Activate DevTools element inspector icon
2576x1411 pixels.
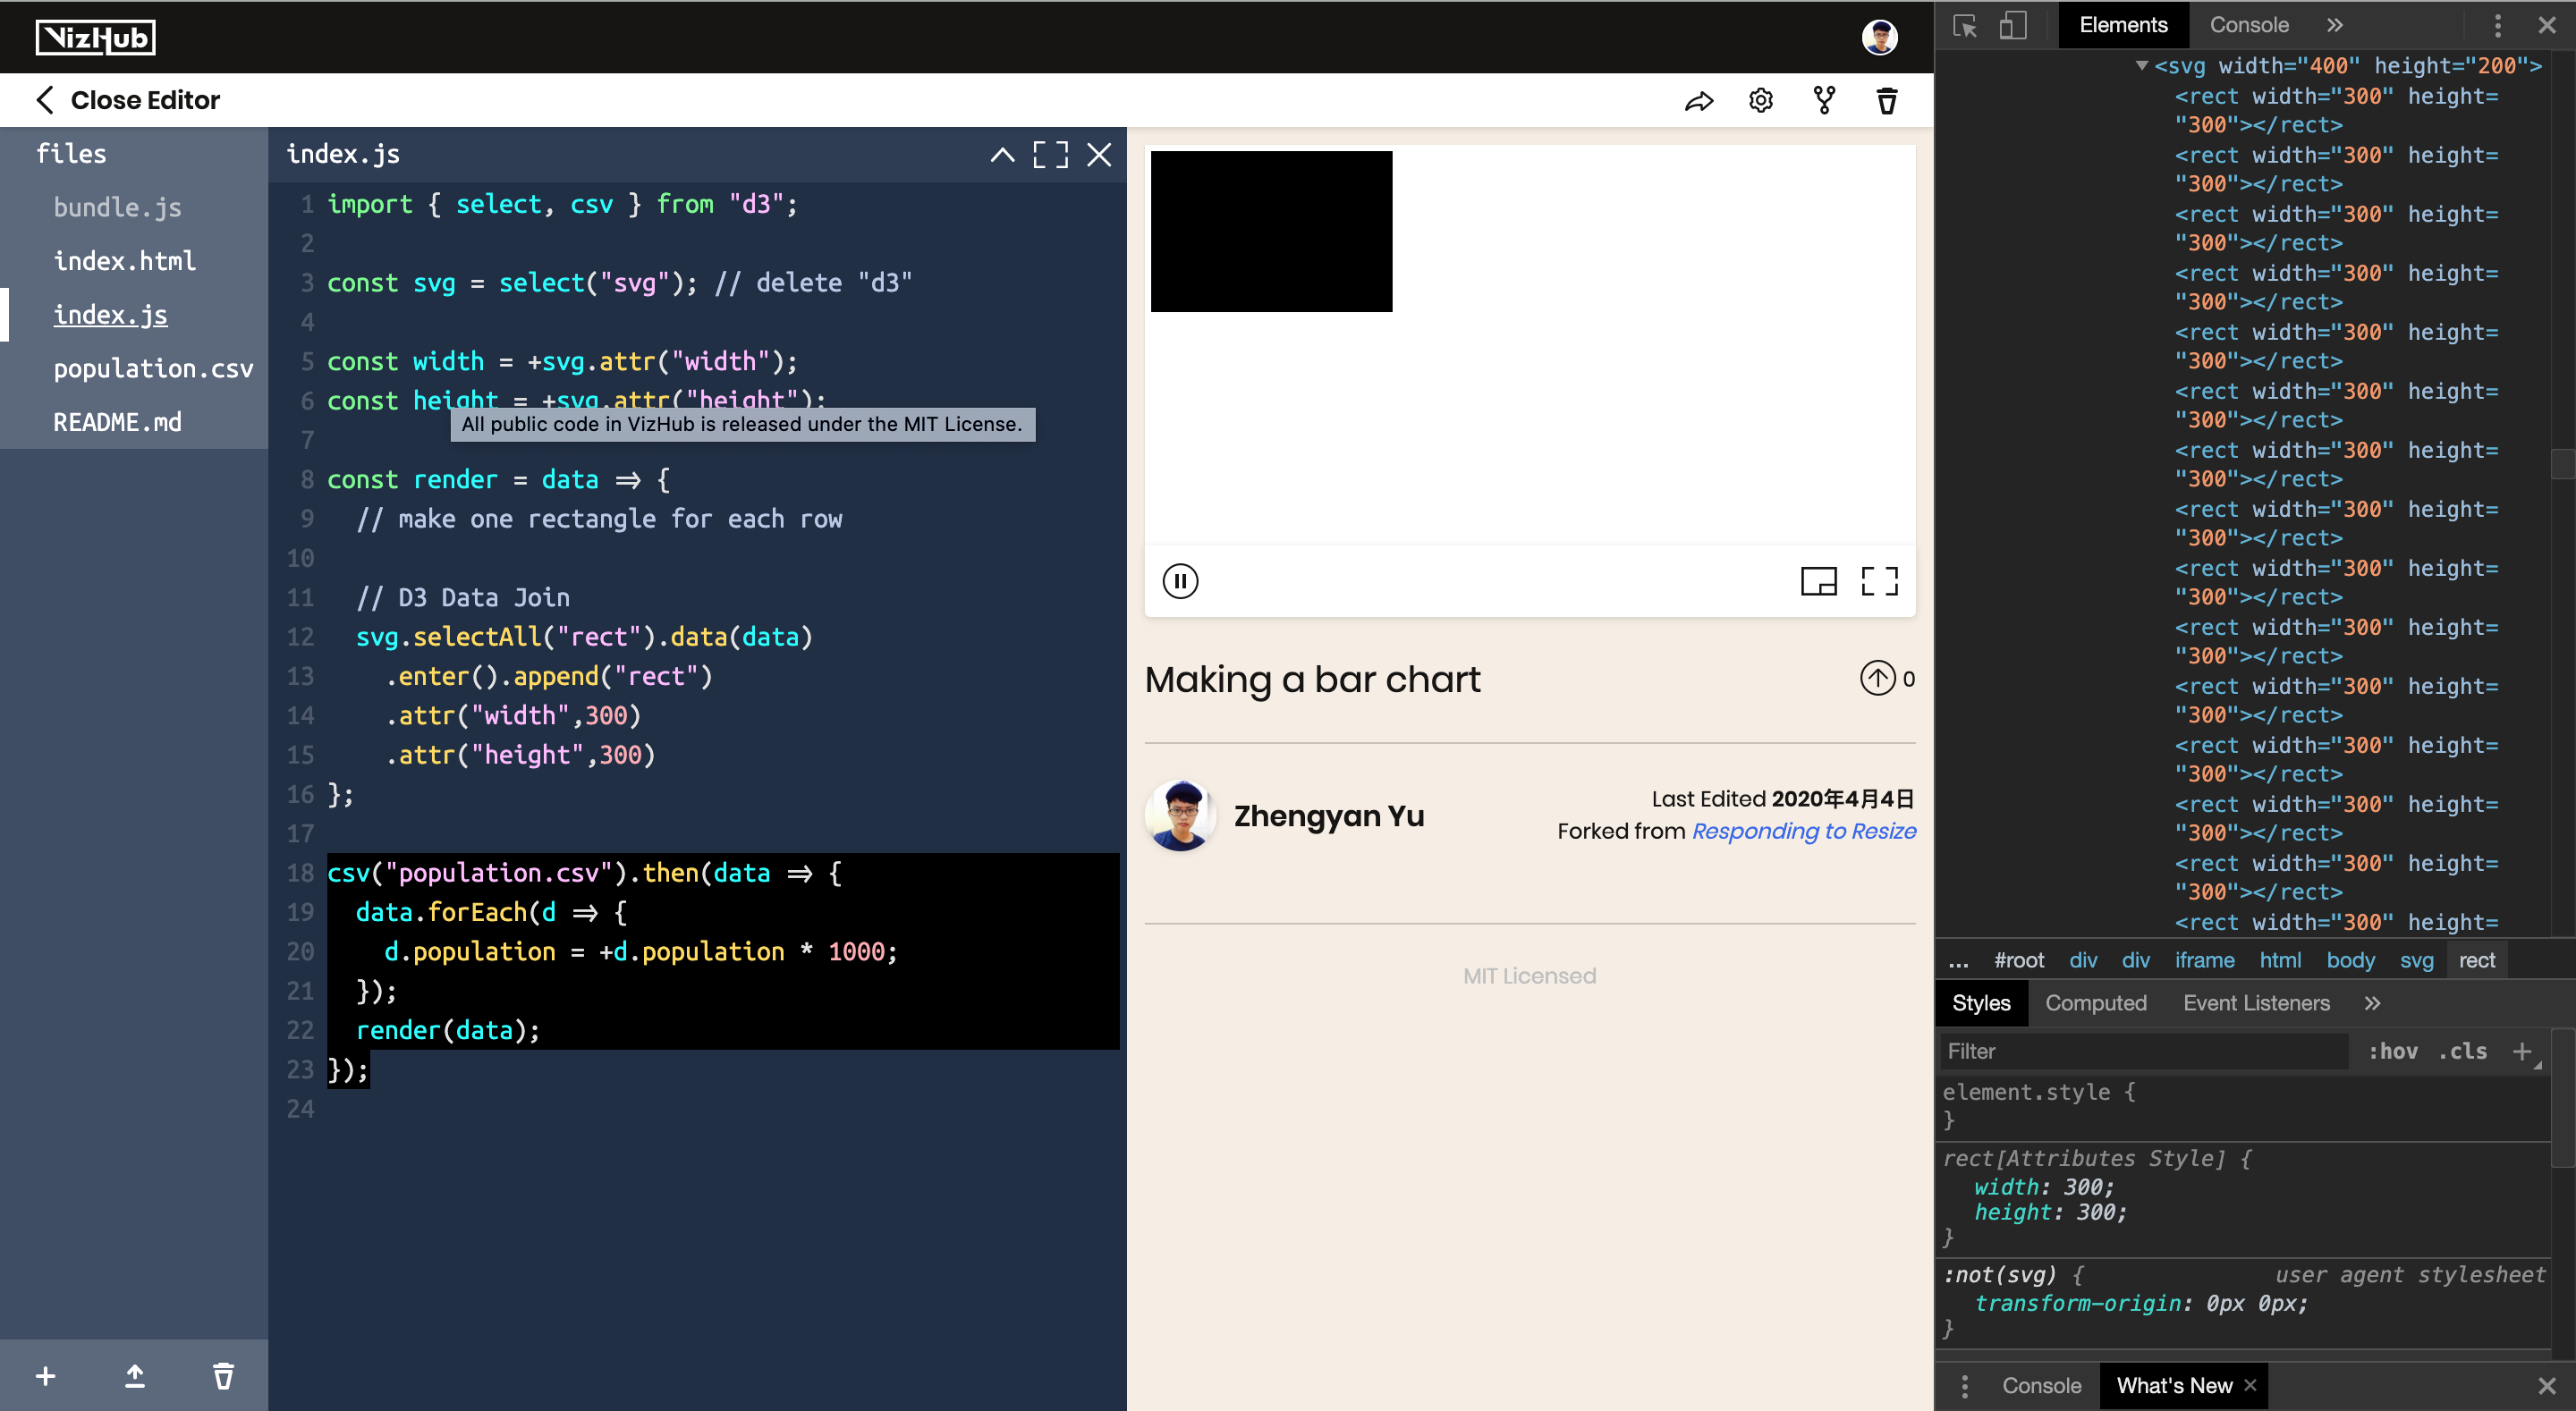(1964, 26)
